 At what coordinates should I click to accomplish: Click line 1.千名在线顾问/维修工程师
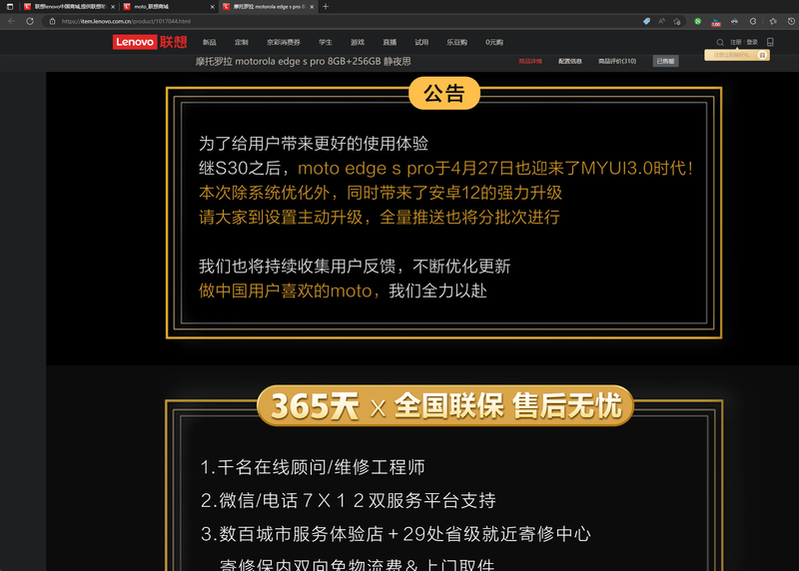pyautogui.click(x=312, y=467)
